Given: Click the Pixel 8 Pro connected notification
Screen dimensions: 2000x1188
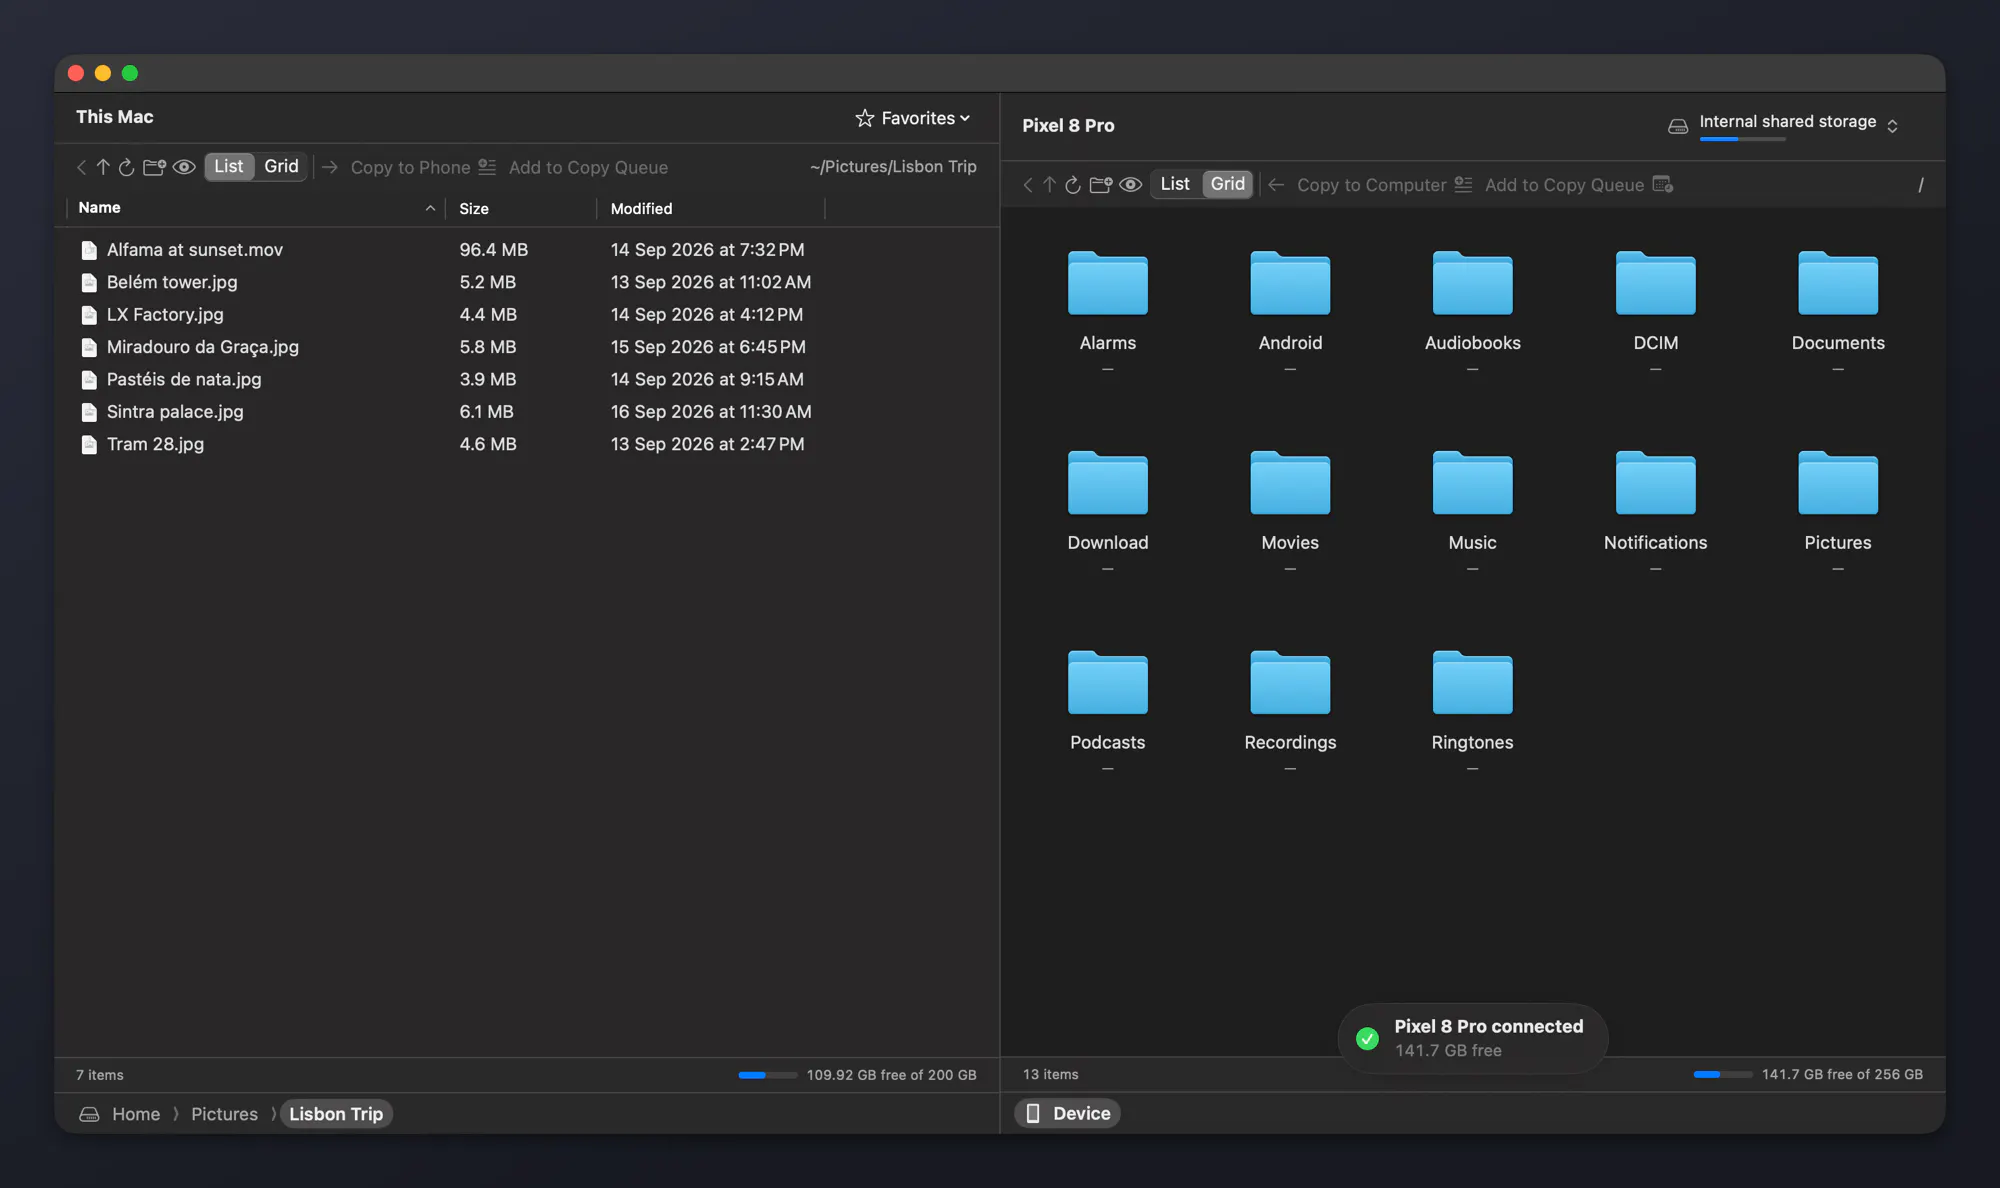Looking at the screenshot, I should [1472, 1038].
